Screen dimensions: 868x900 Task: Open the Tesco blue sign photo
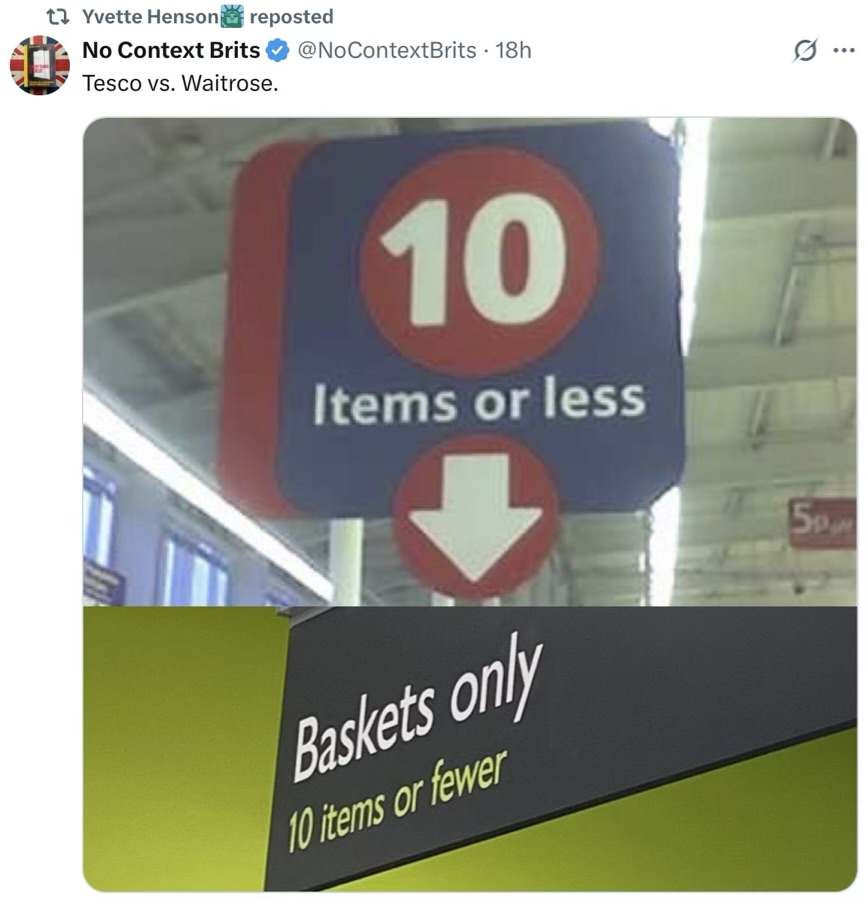click(470, 362)
